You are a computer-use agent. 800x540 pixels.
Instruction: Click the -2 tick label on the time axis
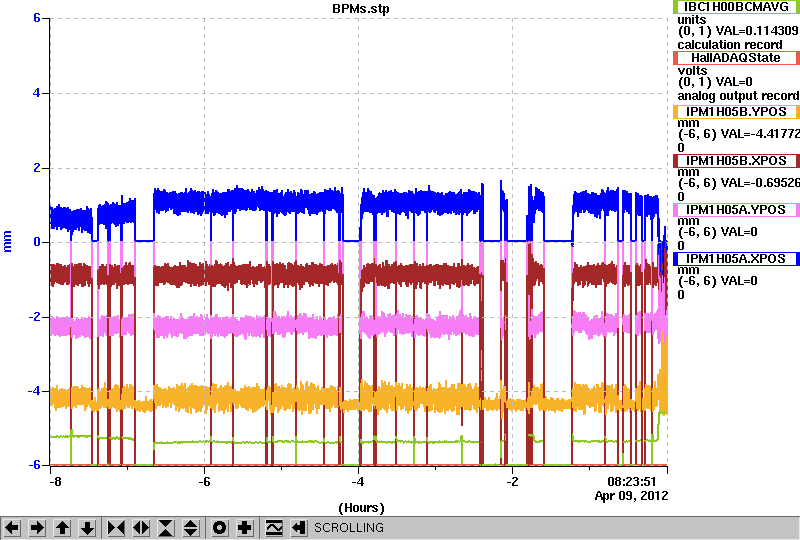click(x=512, y=482)
